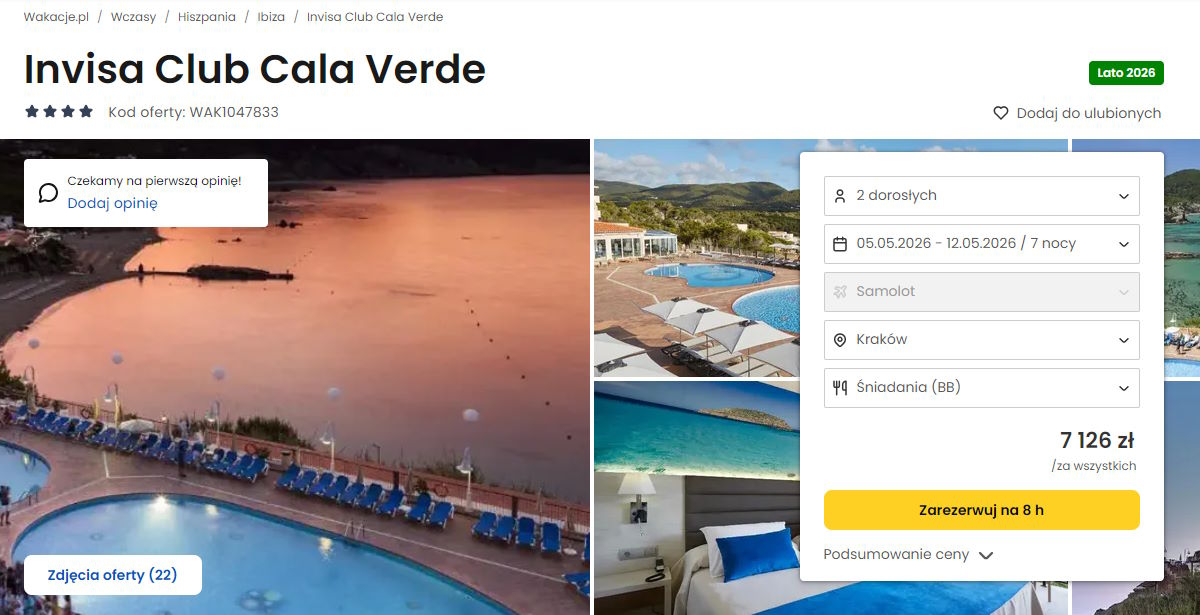The image size is (1200, 615).
Task: Go to Hiszpania in the breadcrumb
Action: (207, 17)
